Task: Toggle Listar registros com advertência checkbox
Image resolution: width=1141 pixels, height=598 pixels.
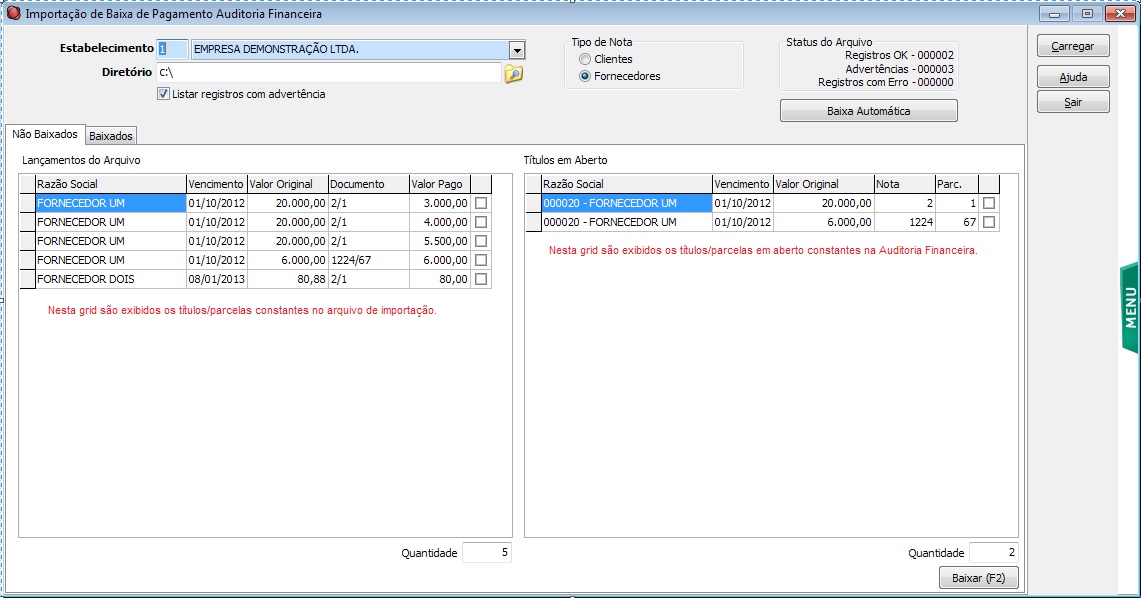Action: (164, 94)
